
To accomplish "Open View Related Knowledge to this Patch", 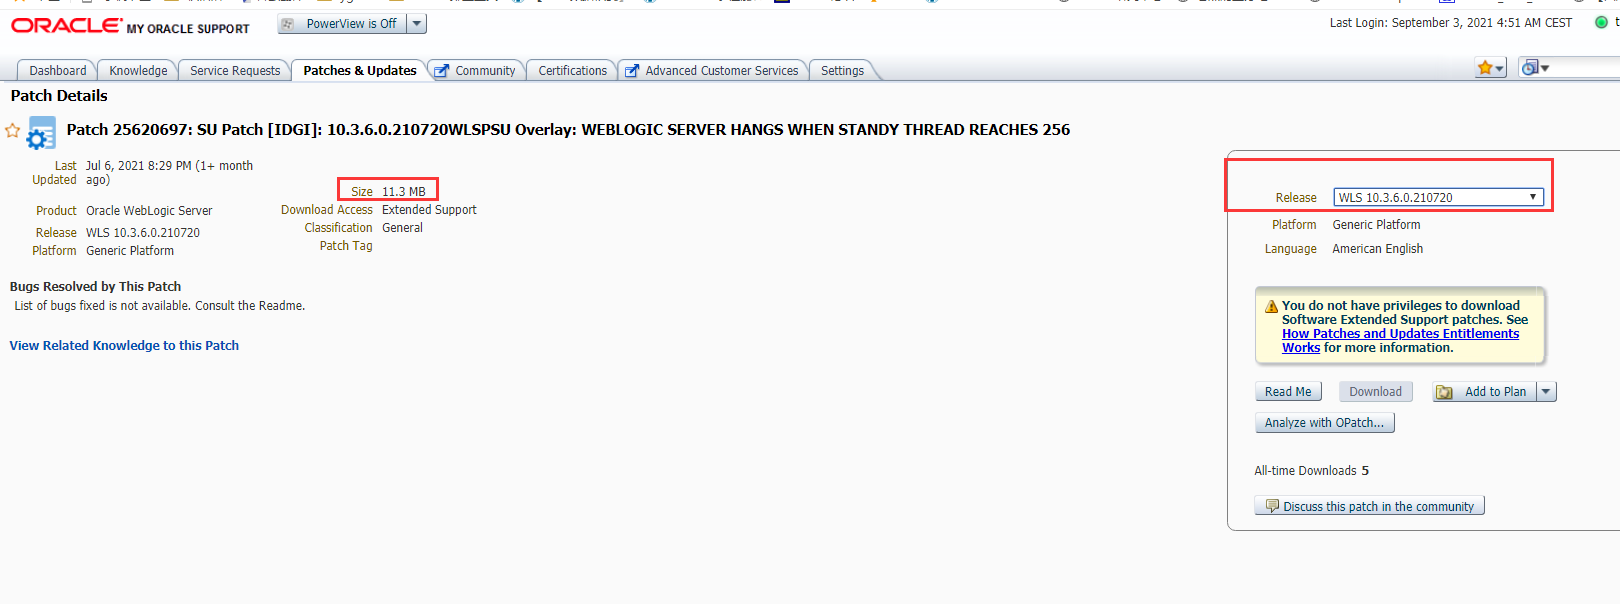I will pos(124,346).
